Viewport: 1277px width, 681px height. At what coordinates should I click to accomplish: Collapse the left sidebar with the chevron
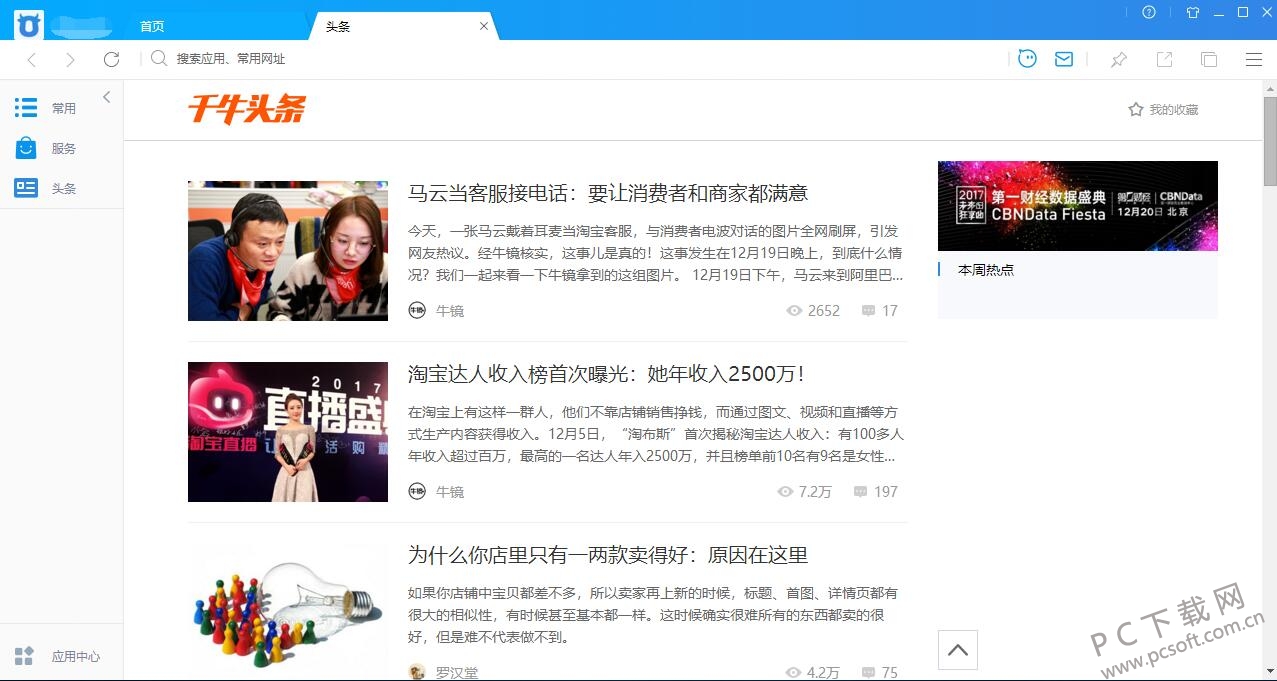pos(106,97)
